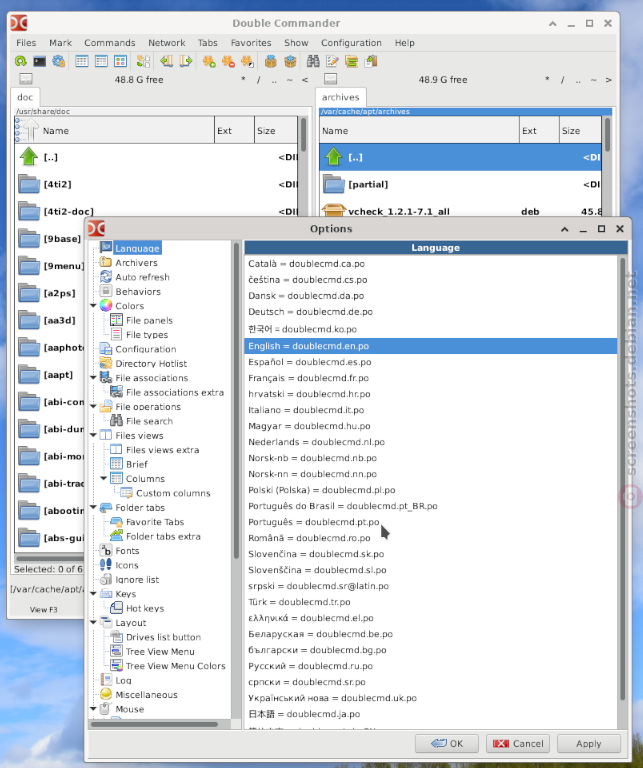Collapse the Folder tabs tree node
The image size is (643, 768).
pyautogui.click(x=94, y=507)
